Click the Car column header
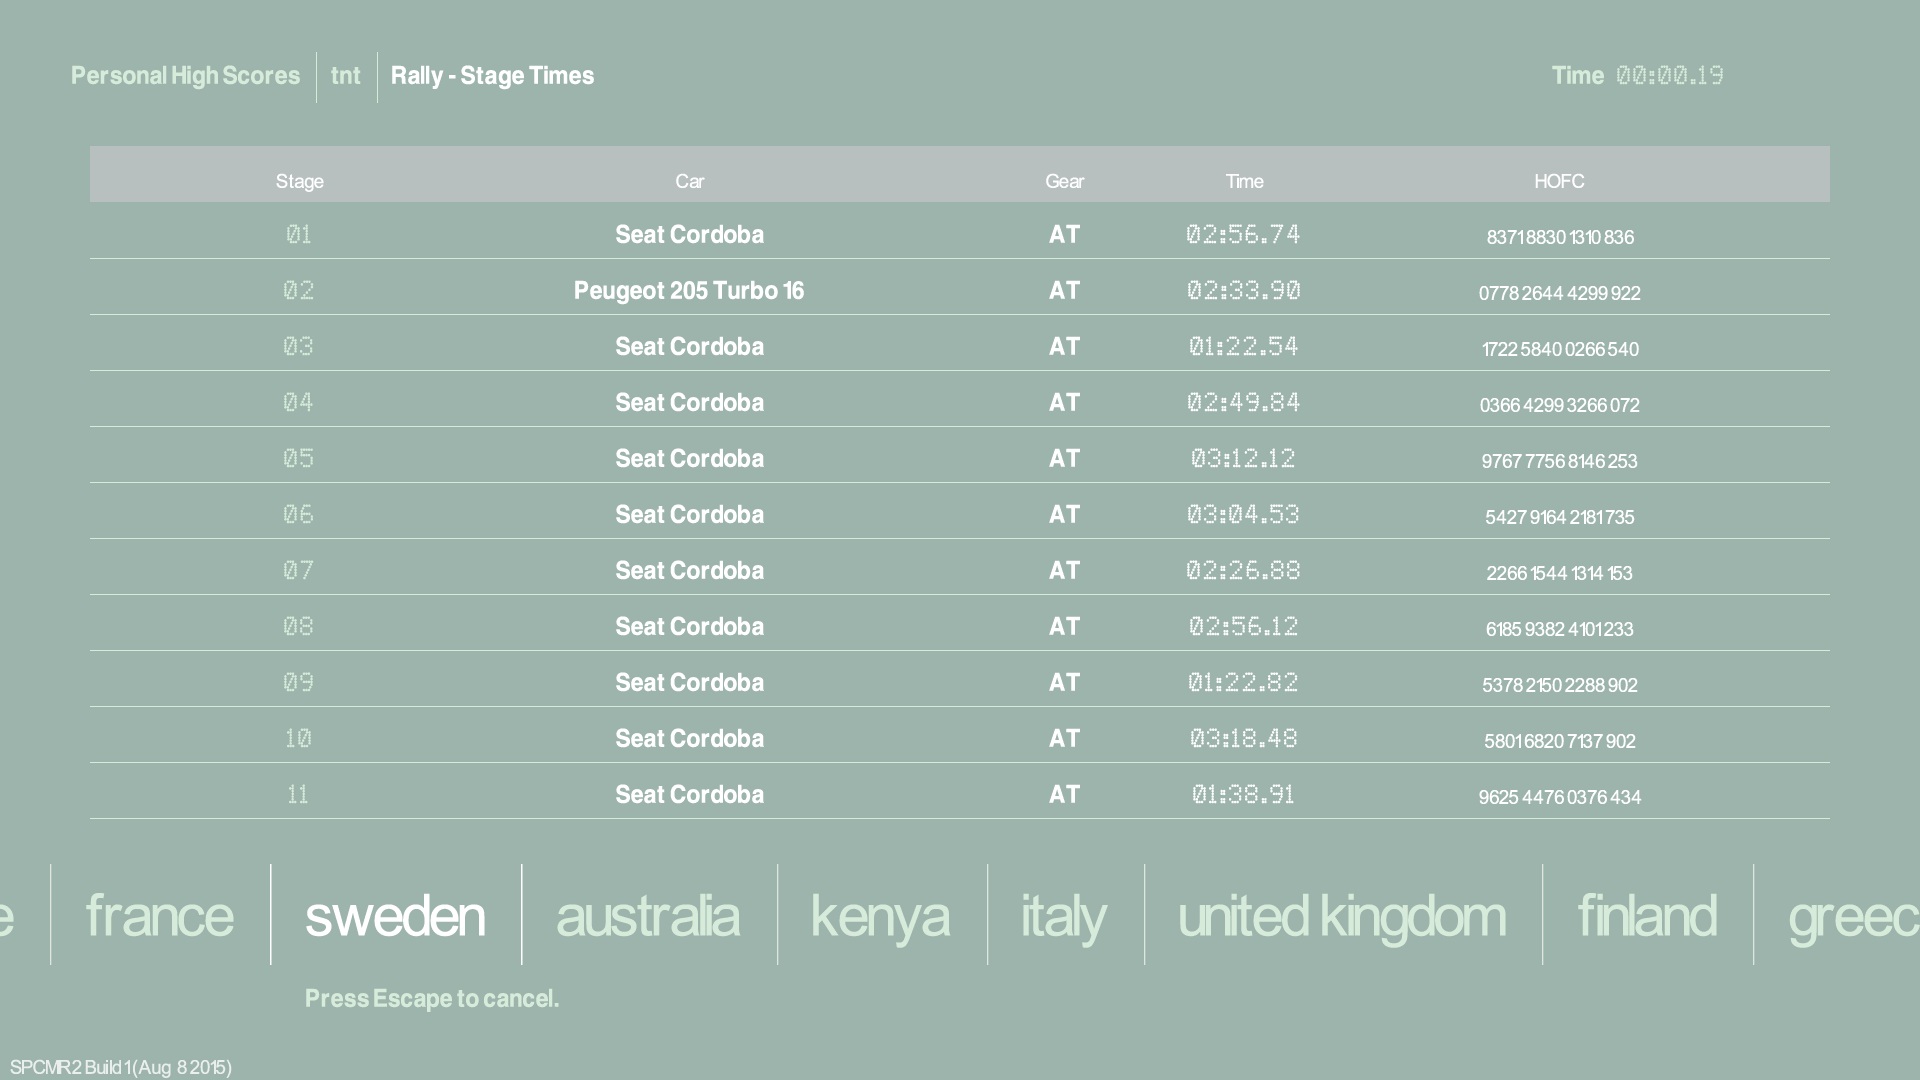This screenshot has width=1920, height=1080. pyautogui.click(x=689, y=181)
